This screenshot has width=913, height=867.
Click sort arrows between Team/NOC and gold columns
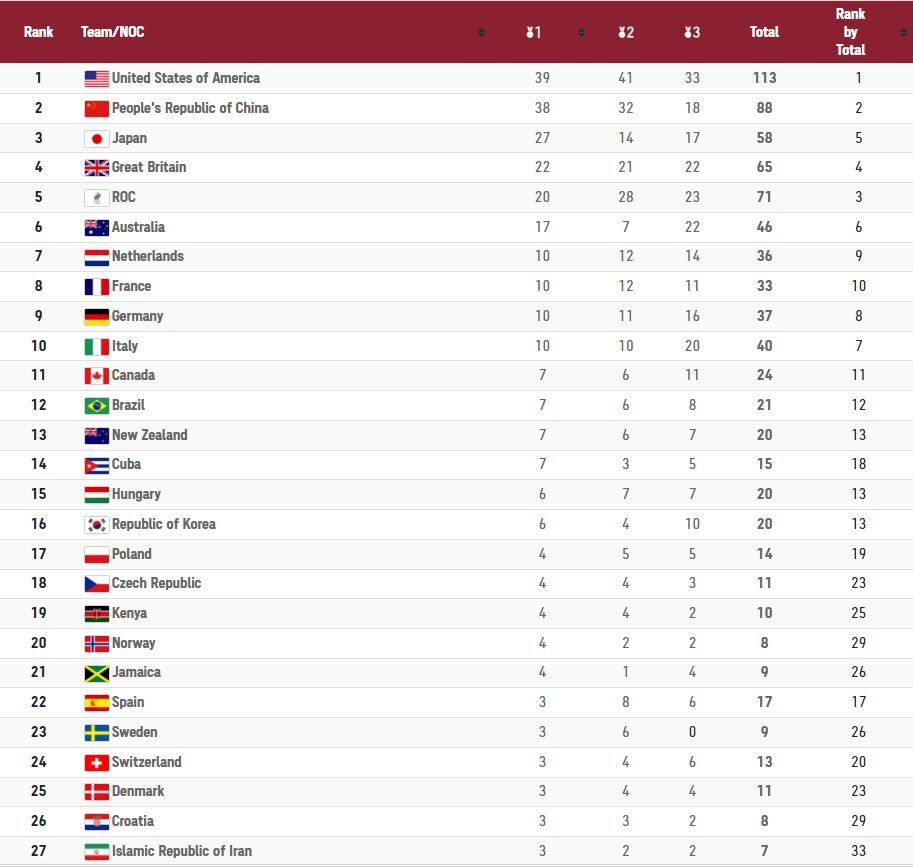coord(481,32)
